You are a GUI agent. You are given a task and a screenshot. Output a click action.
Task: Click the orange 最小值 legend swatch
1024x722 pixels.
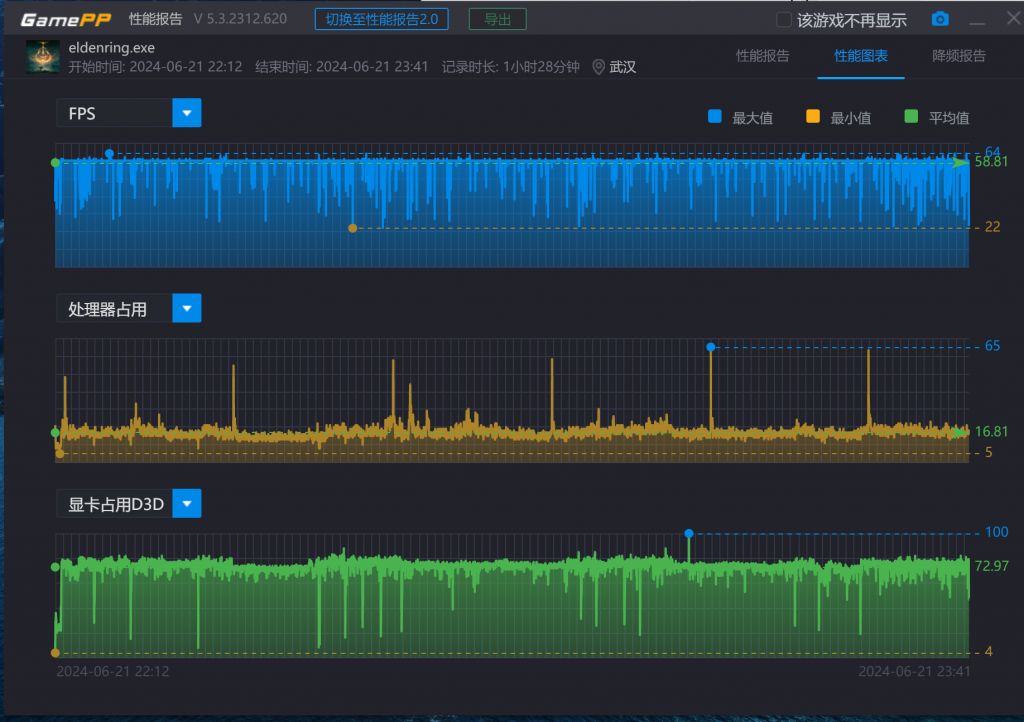[x=813, y=117]
